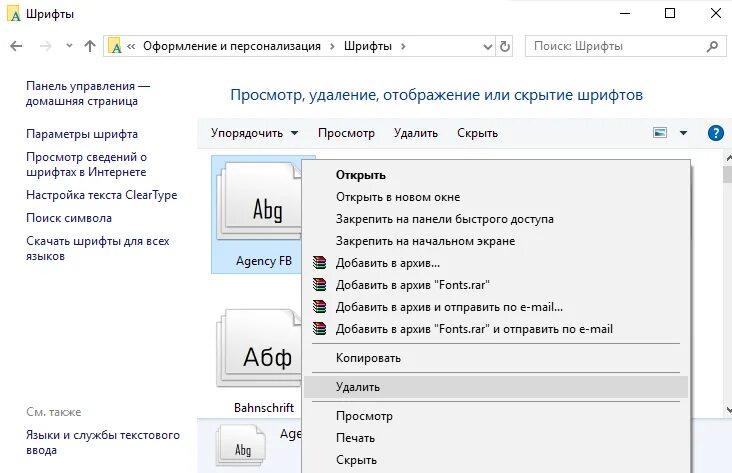Click the Скрыть toolbar button
Screen dimensions: 732x473
click(x=477, y=133)
